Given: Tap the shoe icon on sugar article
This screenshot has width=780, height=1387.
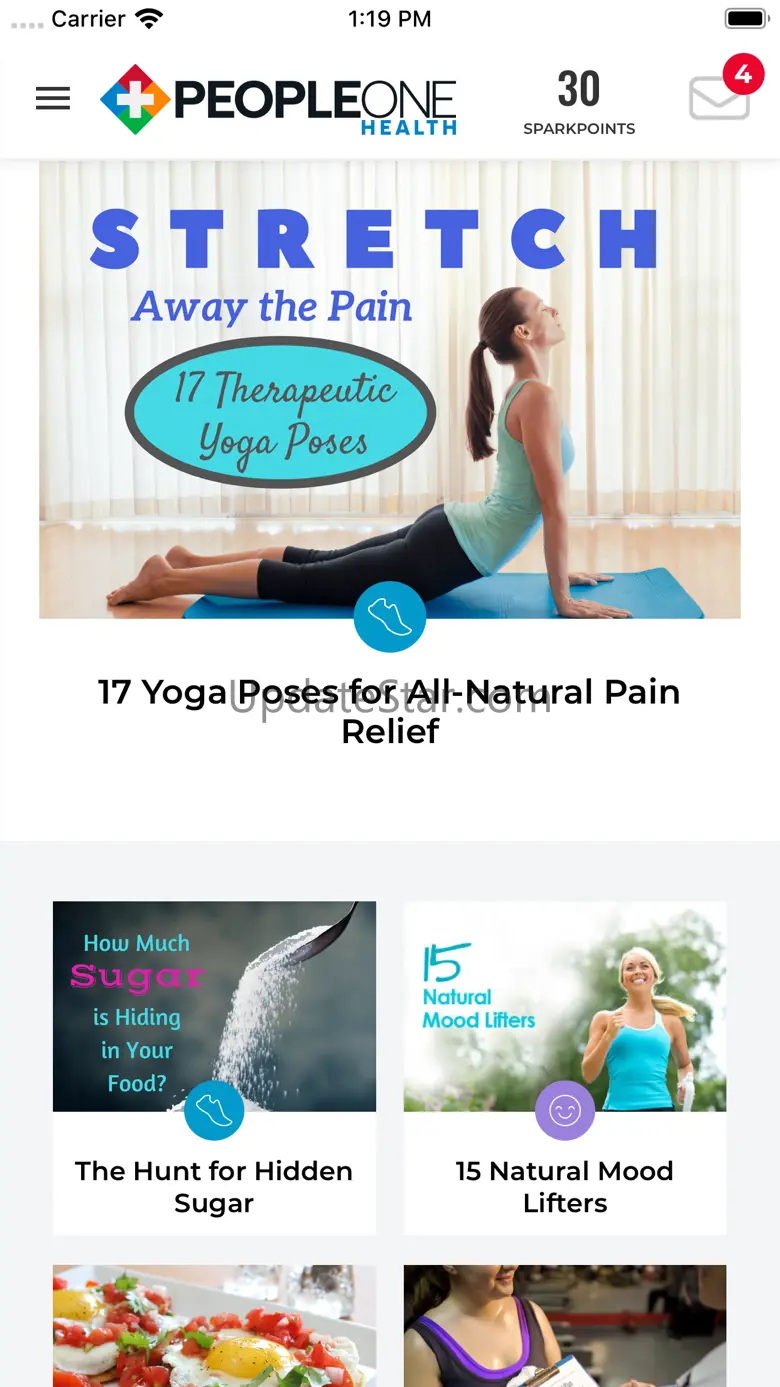Looking at the screenshot, I should [214, 1110].
